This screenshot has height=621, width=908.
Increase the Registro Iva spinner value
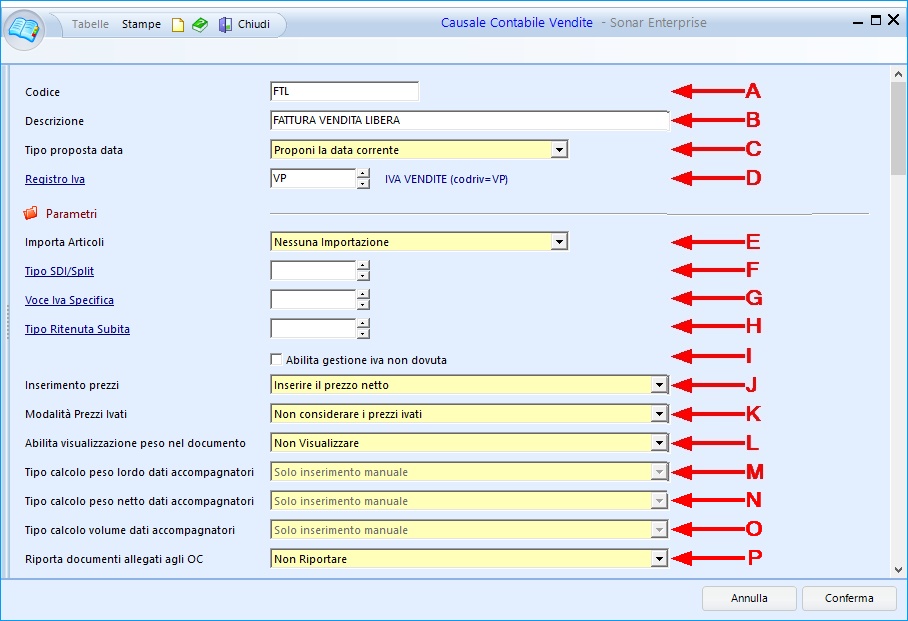363,173
